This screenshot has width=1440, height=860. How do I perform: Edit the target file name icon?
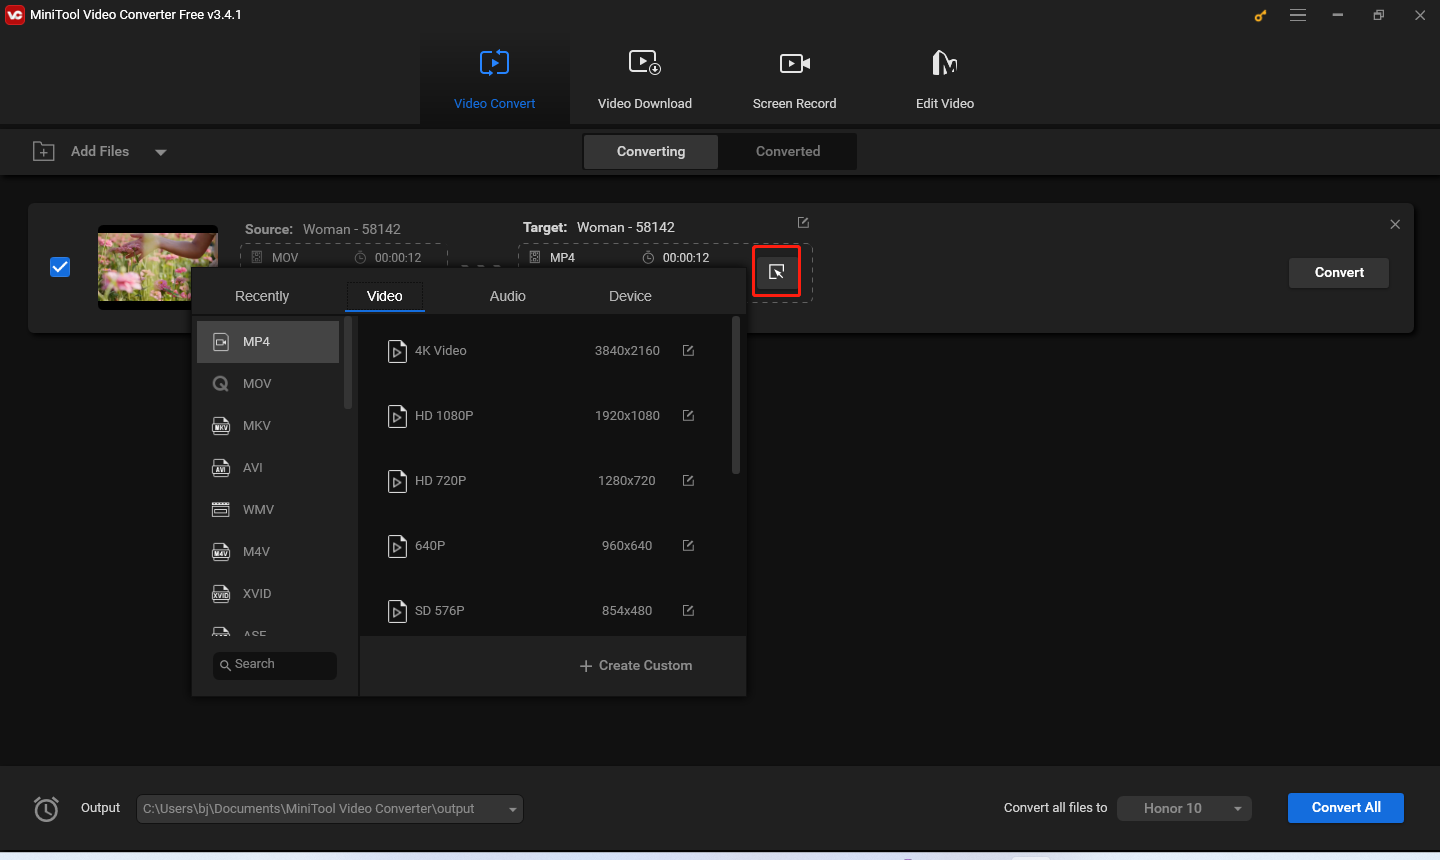click(x=803, y=222)
